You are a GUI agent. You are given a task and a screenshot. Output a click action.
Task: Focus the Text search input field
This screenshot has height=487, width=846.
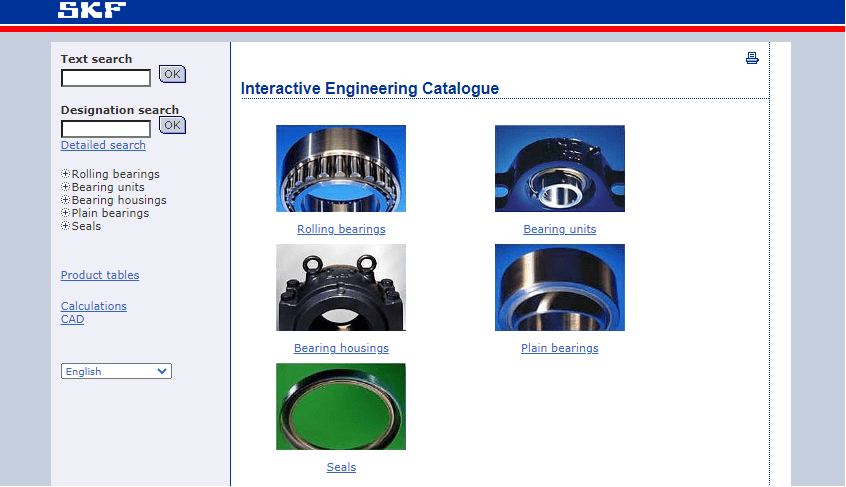pyautogui.click(x=106, y=77)
